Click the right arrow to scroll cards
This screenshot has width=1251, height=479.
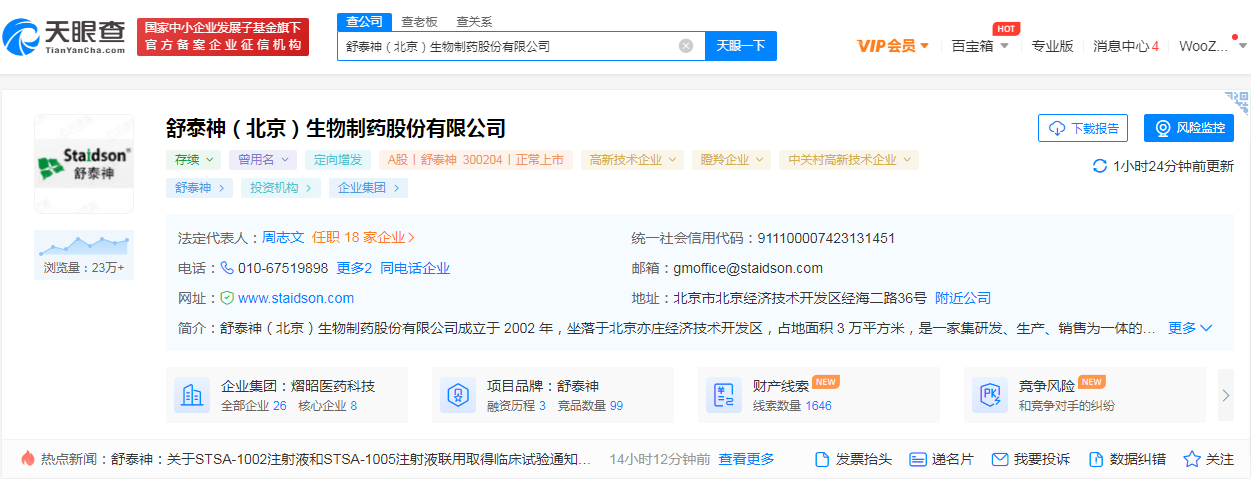pyautogui.click(x=1225, y=395)
